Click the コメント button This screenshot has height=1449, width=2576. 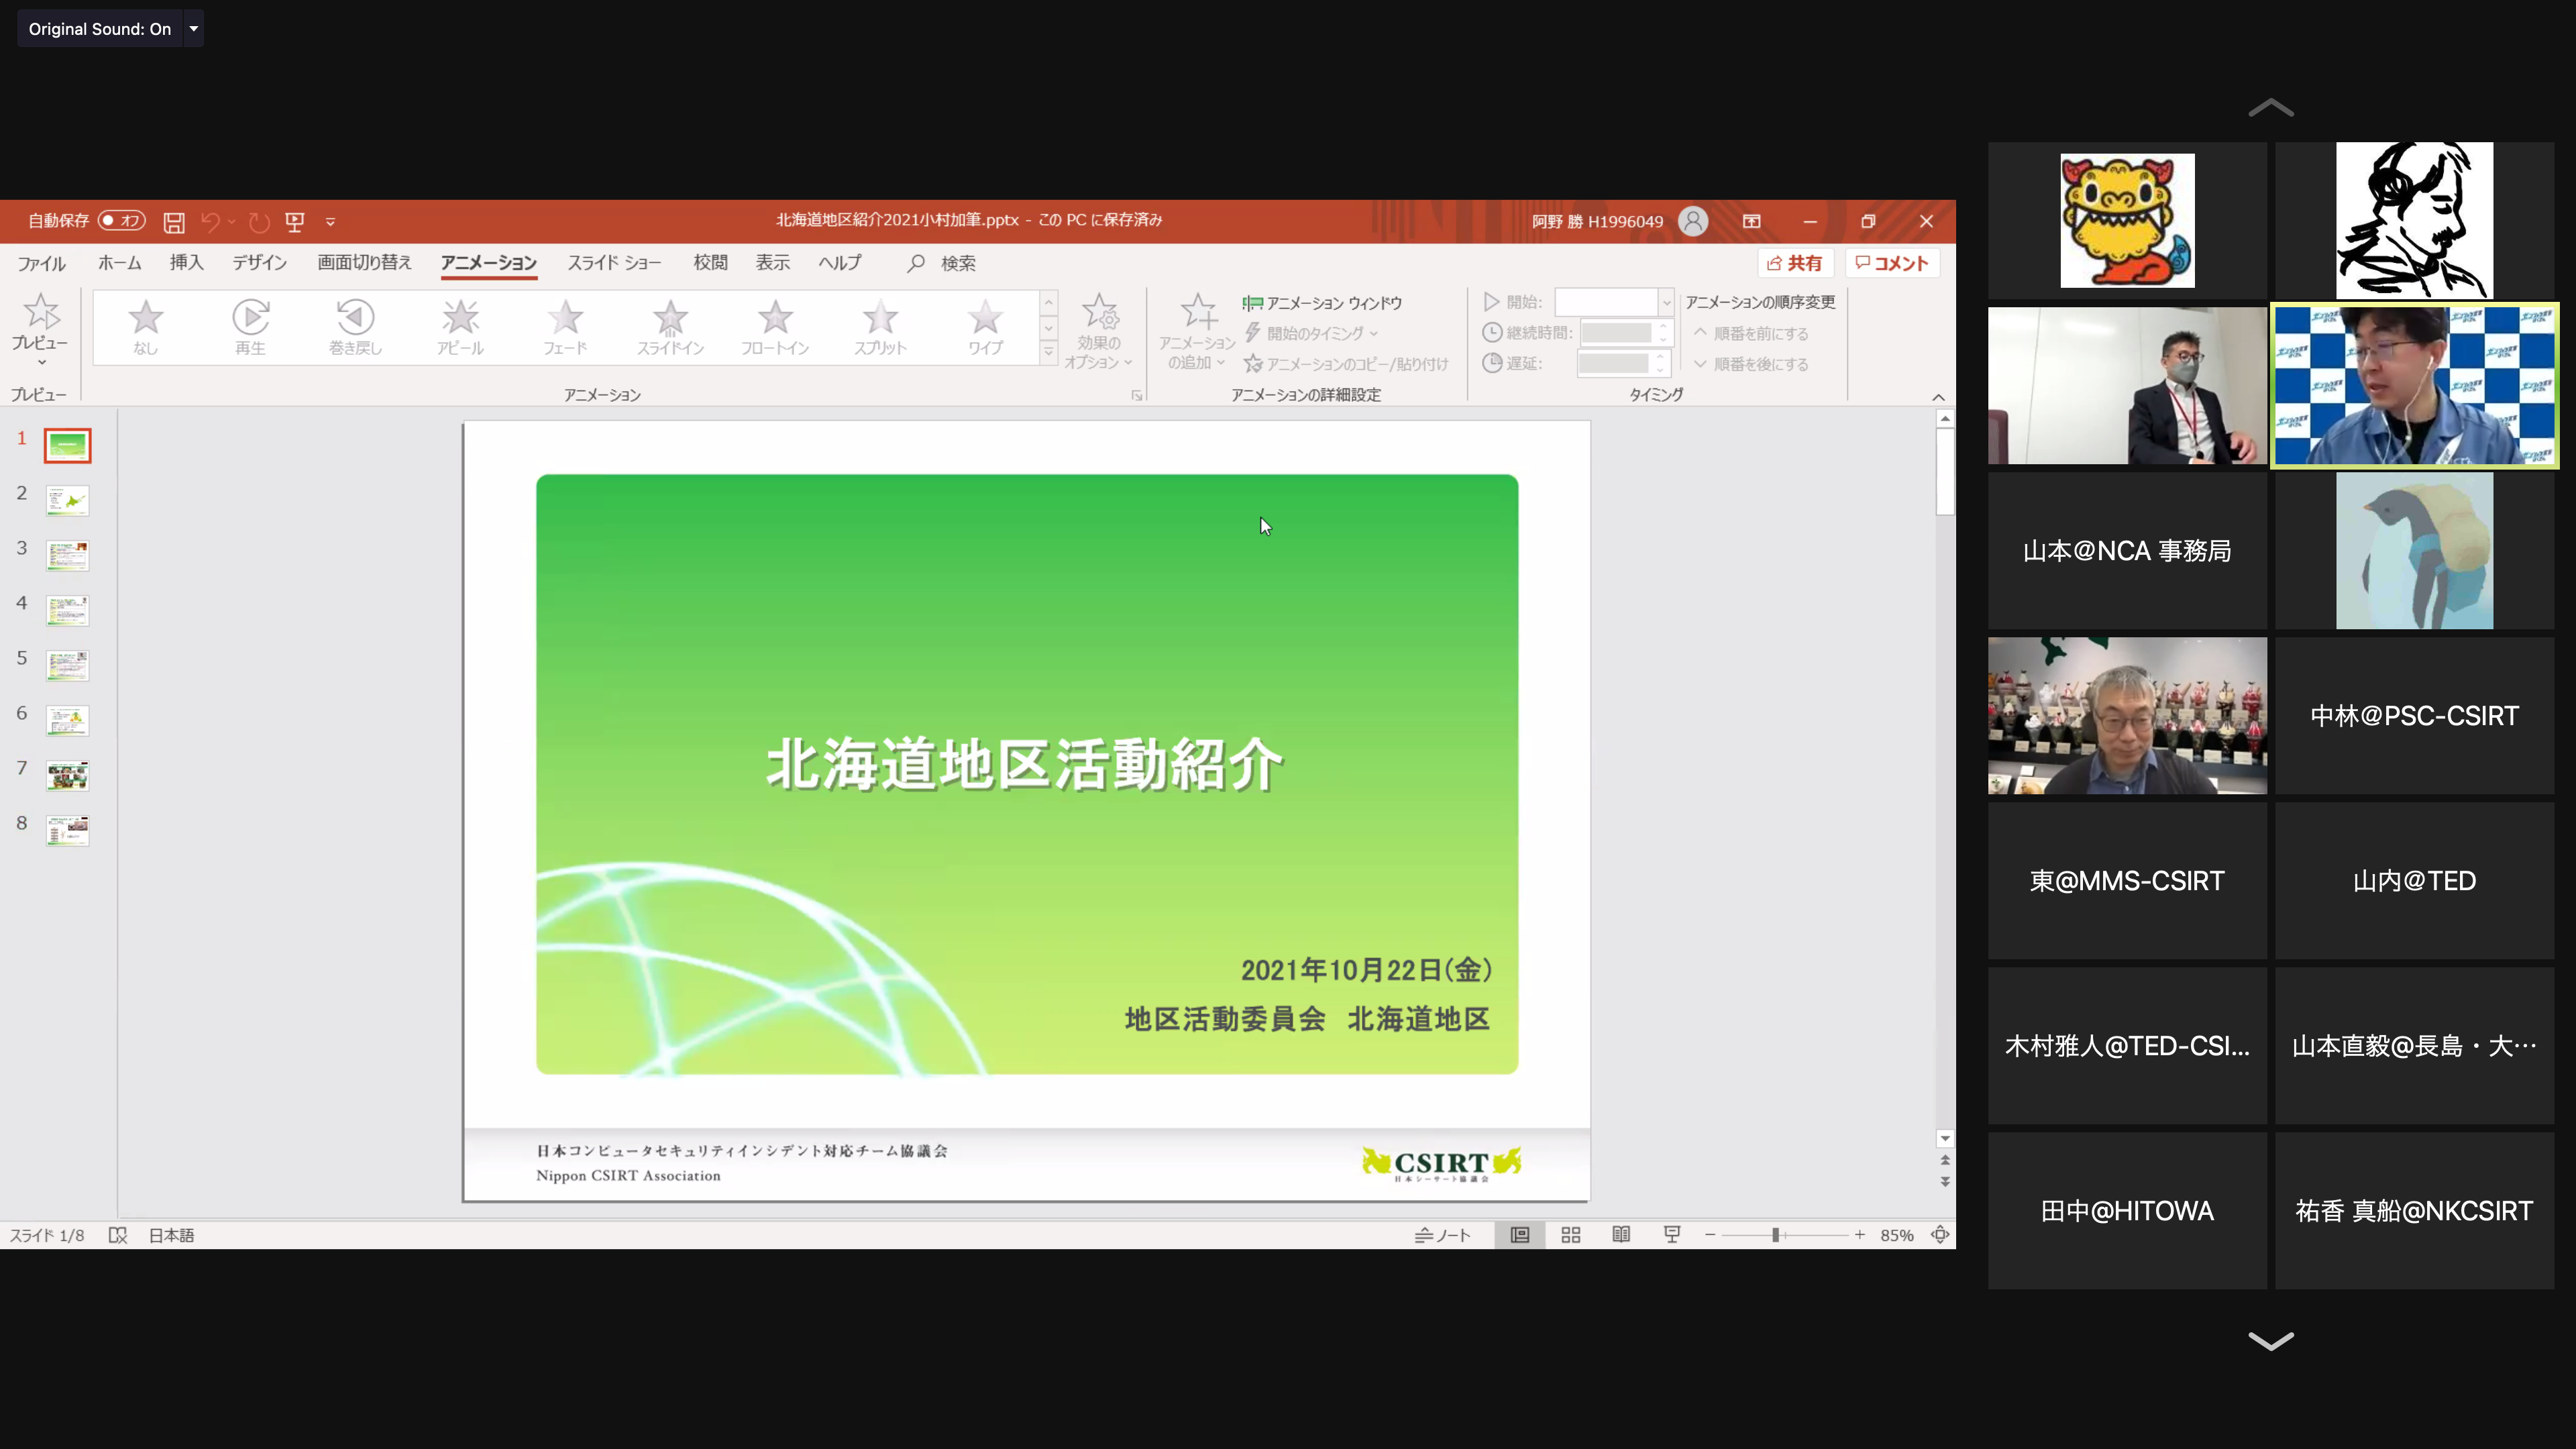1892,263
